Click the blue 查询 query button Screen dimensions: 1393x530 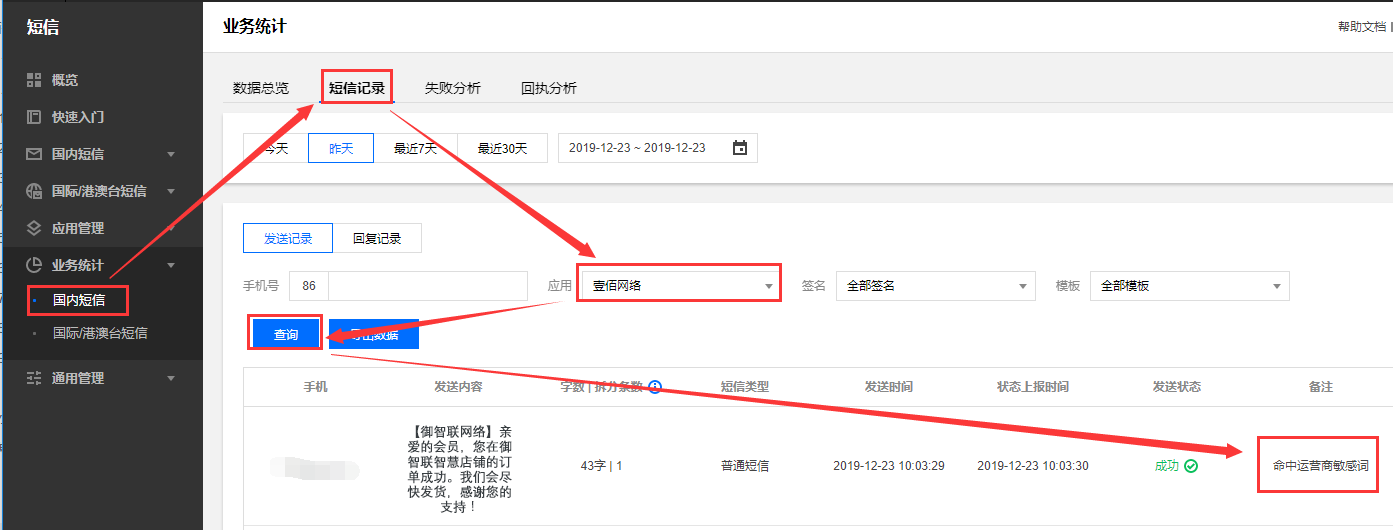click(x=286, y=334)
